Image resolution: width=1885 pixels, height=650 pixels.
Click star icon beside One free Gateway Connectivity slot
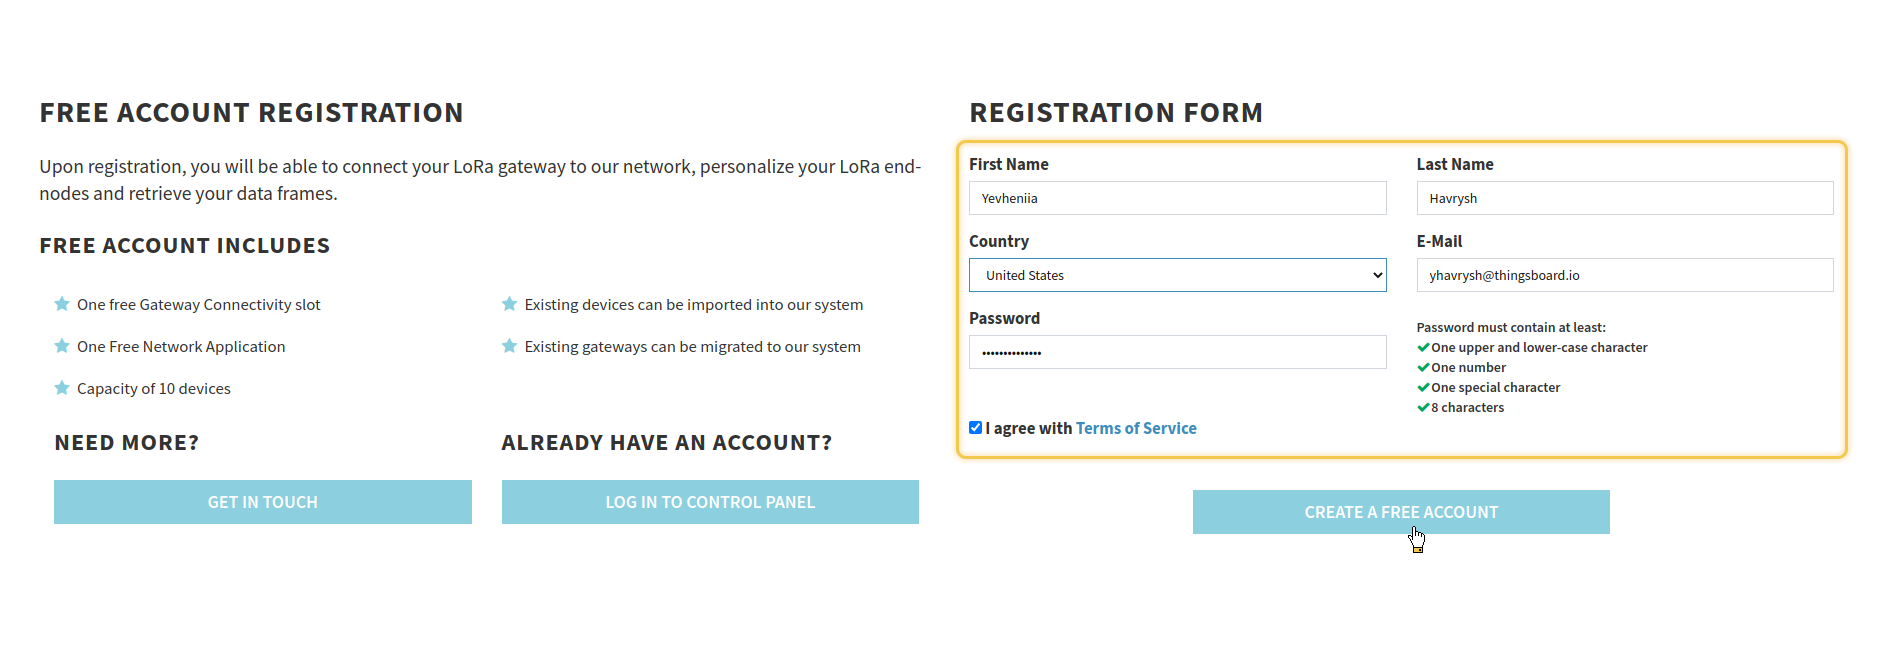(x=62, y=304)
